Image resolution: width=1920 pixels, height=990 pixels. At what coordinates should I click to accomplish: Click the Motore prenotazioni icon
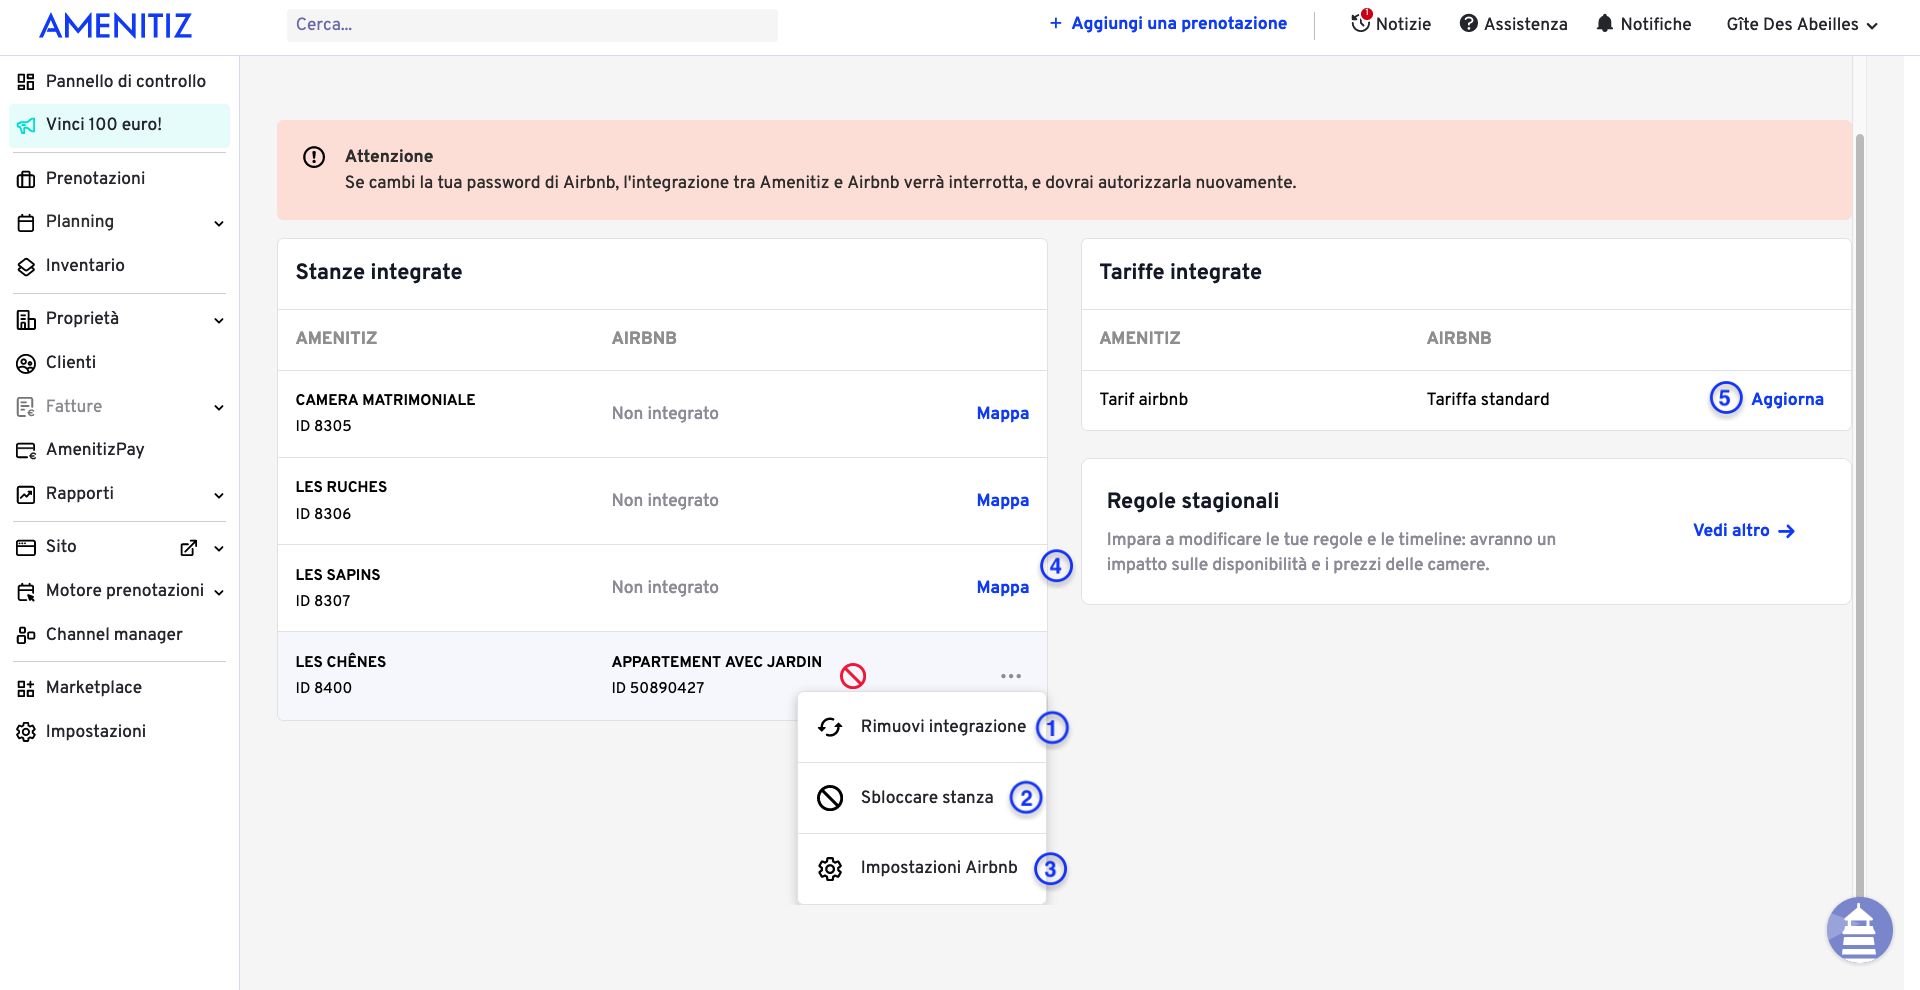(x=26, y=591)
